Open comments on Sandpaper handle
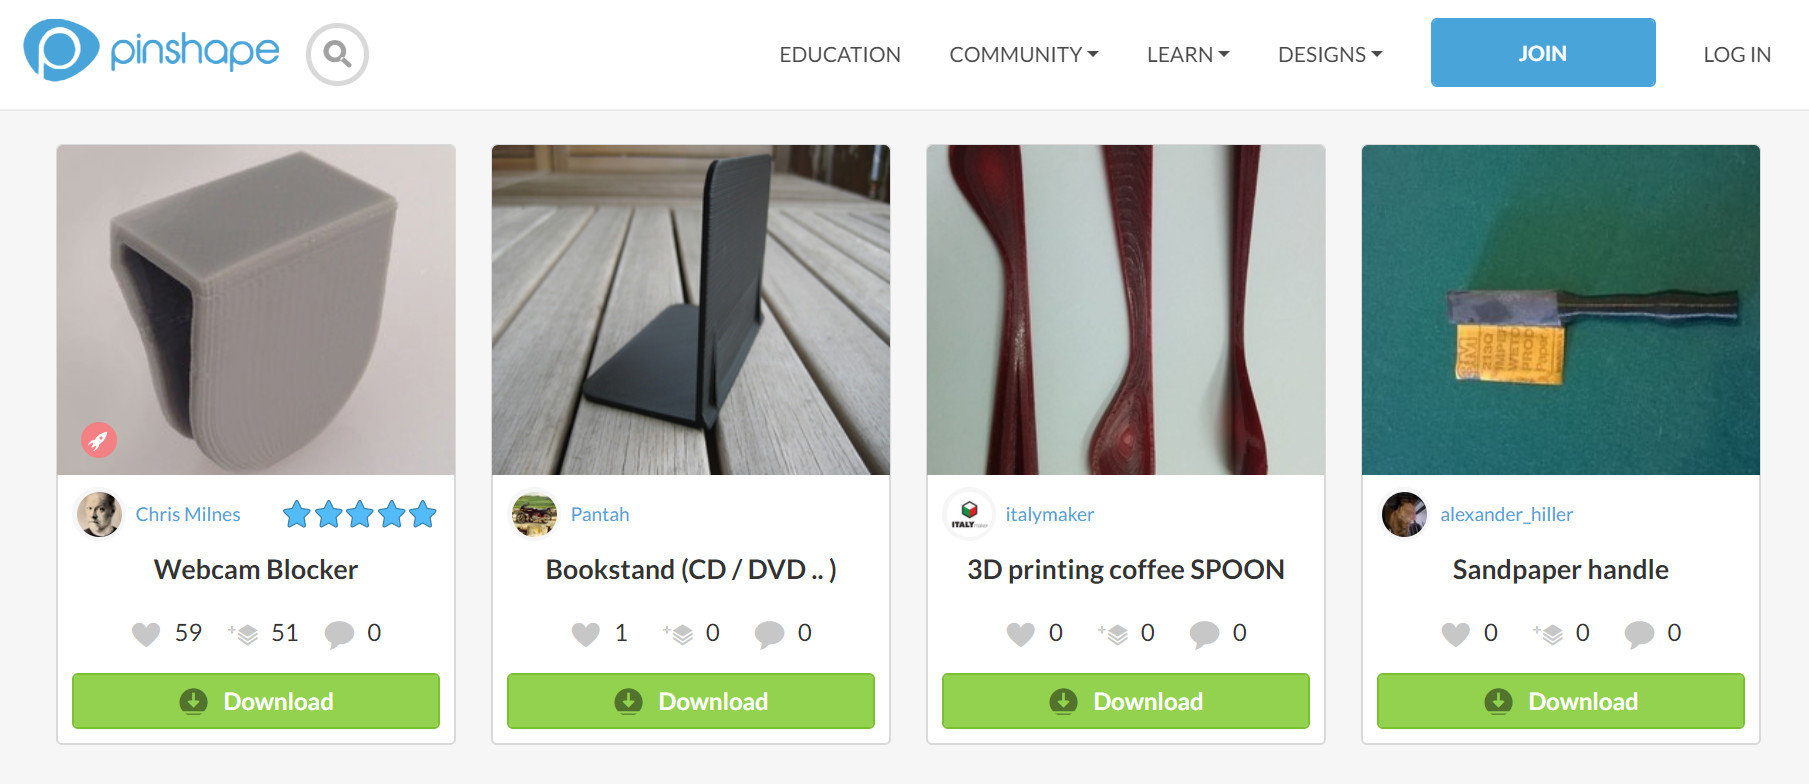This screenshot has width=1809, height=784. click(x=1640, y=634)
